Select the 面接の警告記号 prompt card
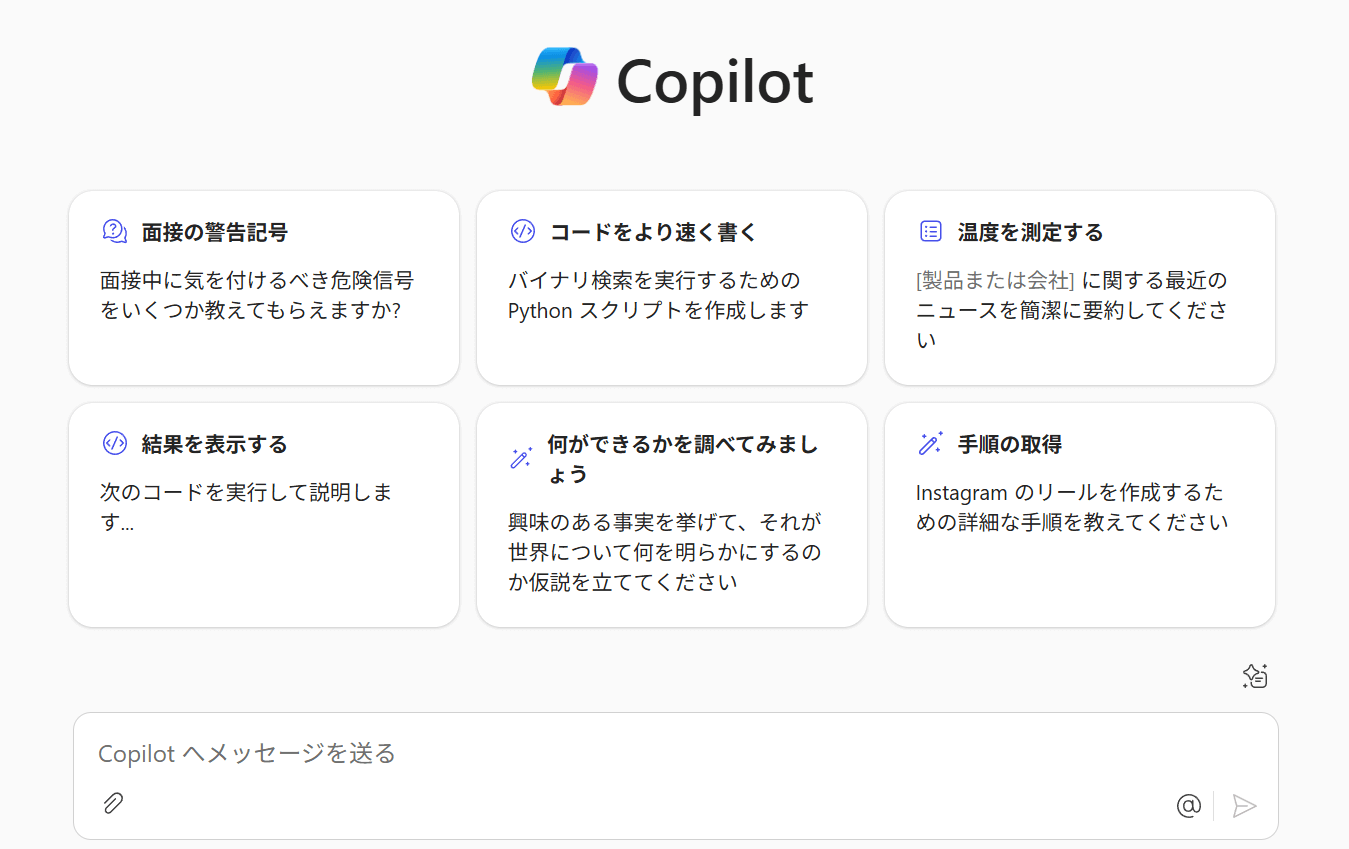The height and width of the screenshot is (849, 1349). coord(264,288)
